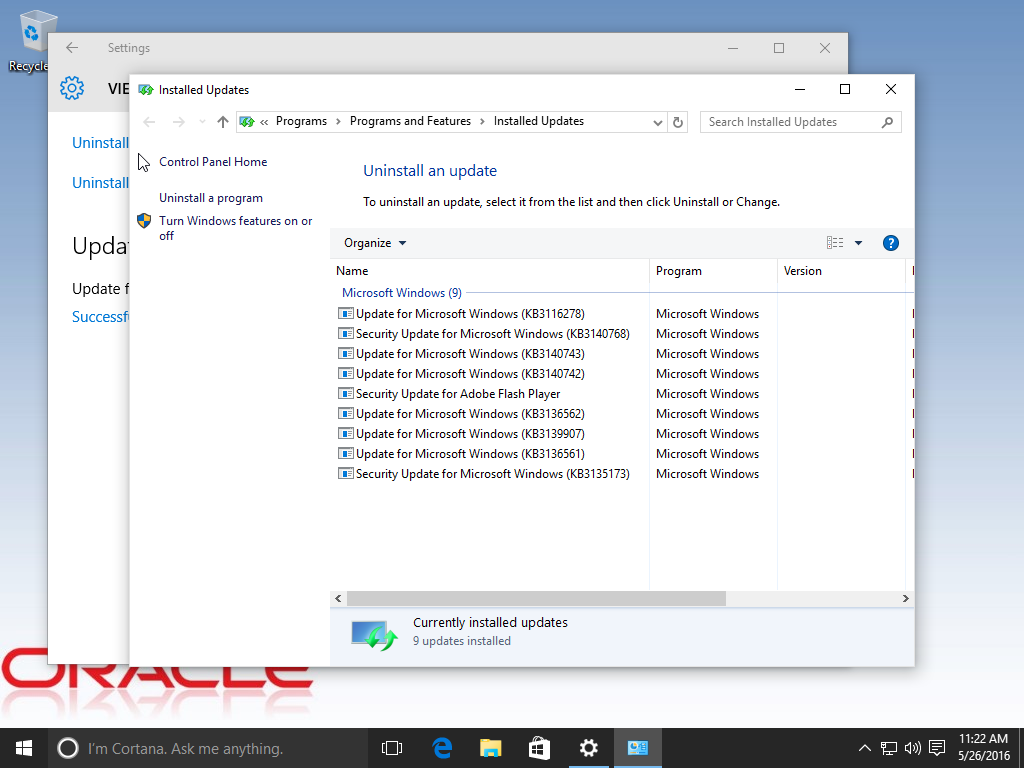The image size is (1024, 768).
Task: Open Task View from taskbar
Action: [392, 748]
